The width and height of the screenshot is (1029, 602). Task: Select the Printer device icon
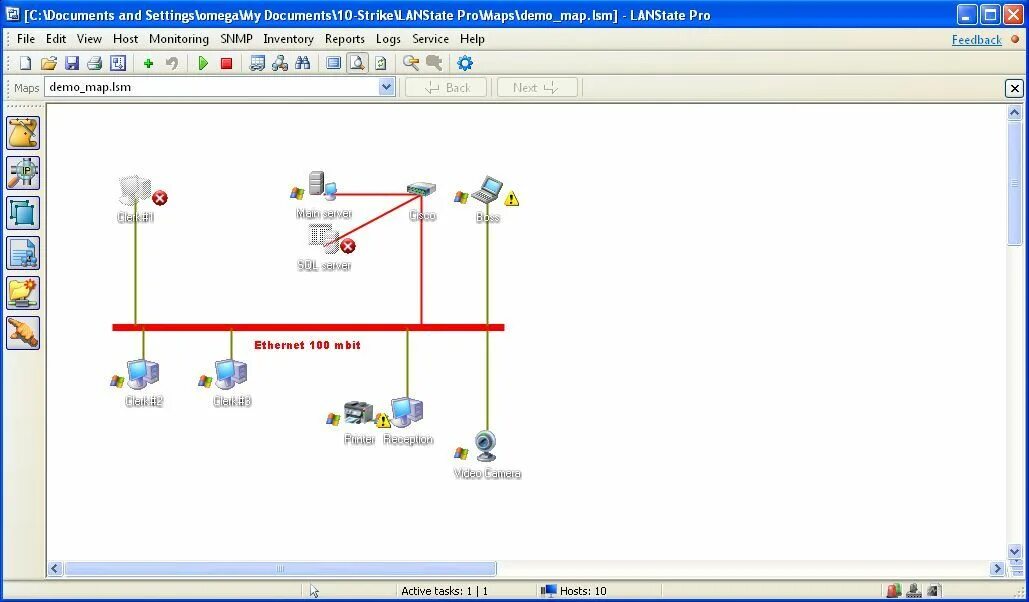[358, 413]
